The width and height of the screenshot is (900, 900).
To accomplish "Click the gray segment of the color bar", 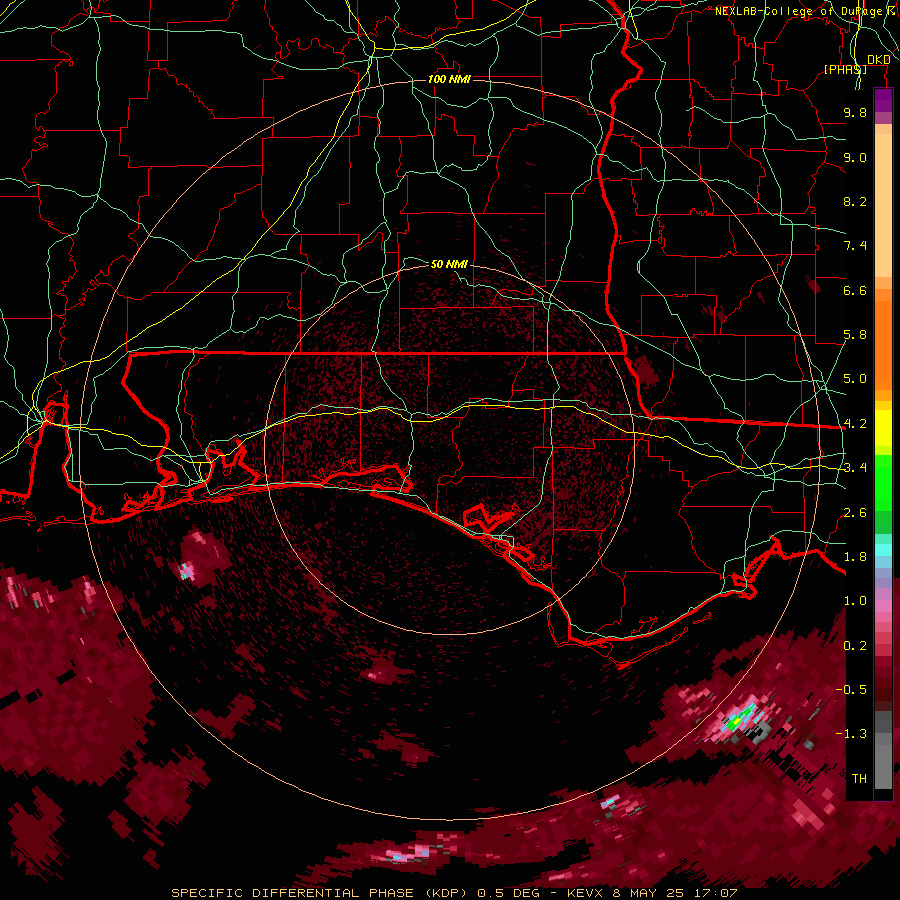I will (883, 749).
